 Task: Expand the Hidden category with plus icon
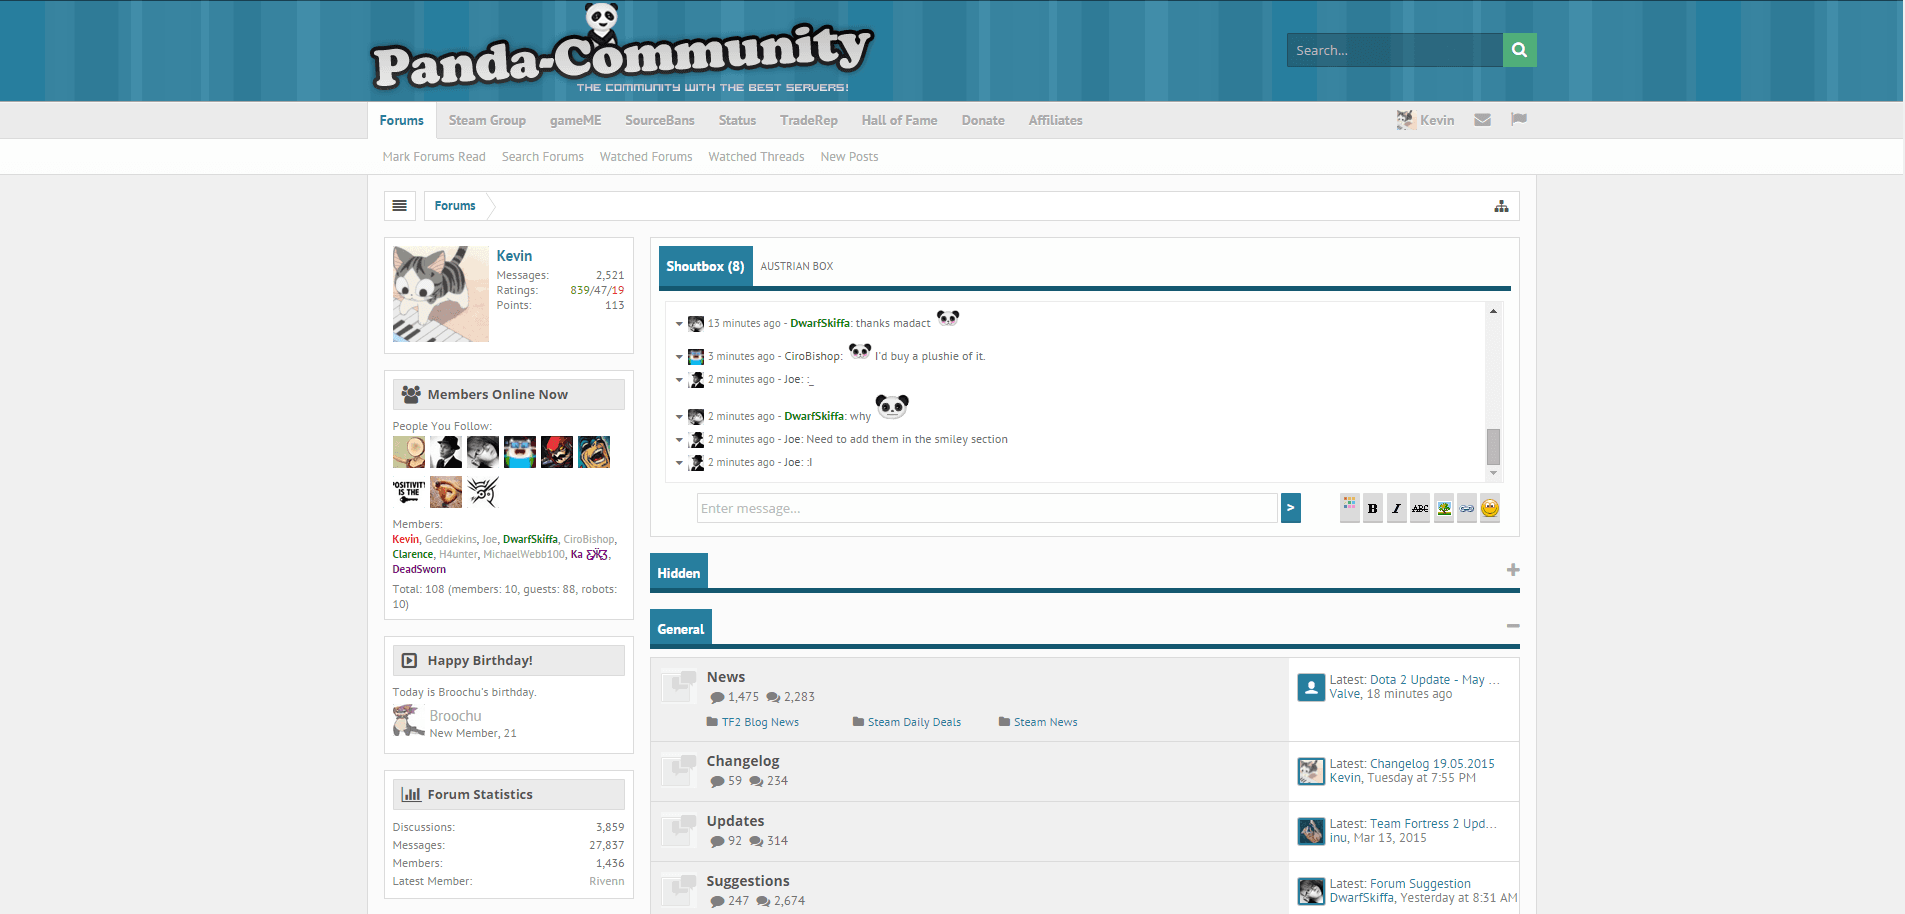(x=1512, y=570)
